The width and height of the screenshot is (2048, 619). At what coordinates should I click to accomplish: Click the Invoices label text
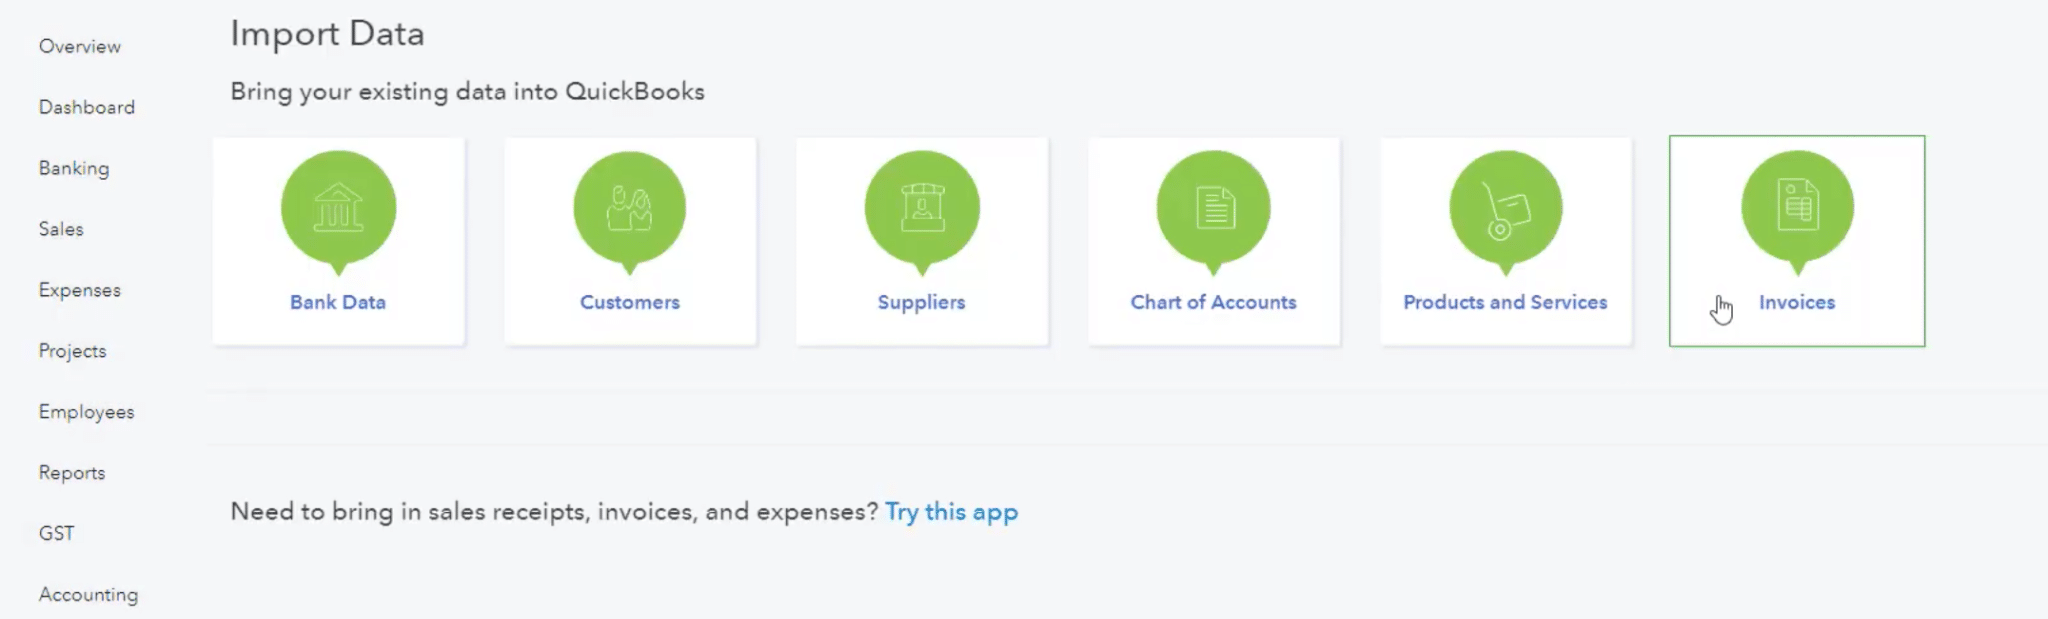point(1797,302)
